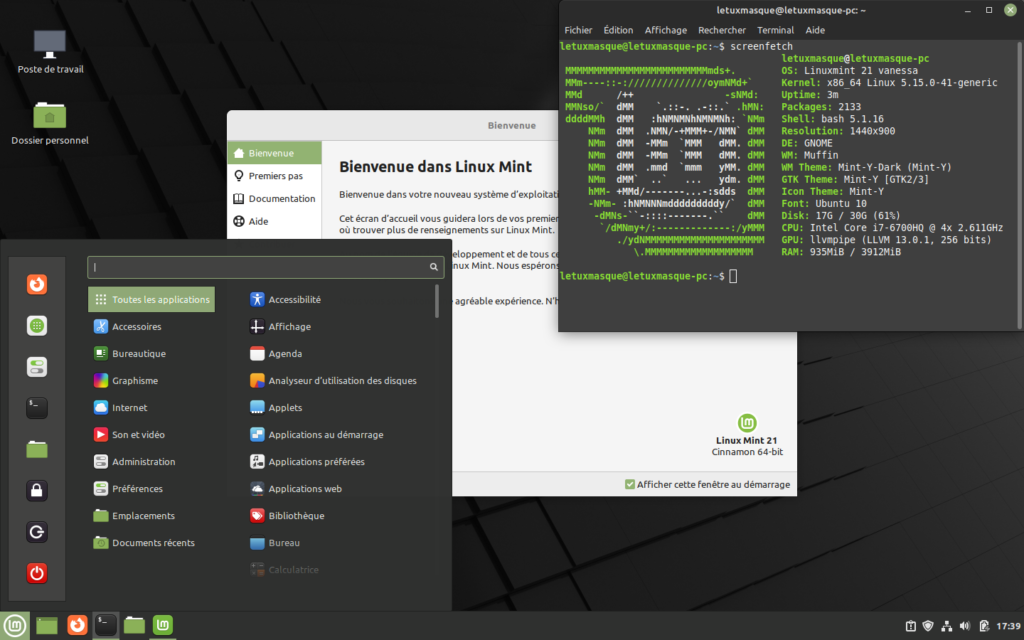
Task: Open the notifications tray icon
Action: pos(910,626)
